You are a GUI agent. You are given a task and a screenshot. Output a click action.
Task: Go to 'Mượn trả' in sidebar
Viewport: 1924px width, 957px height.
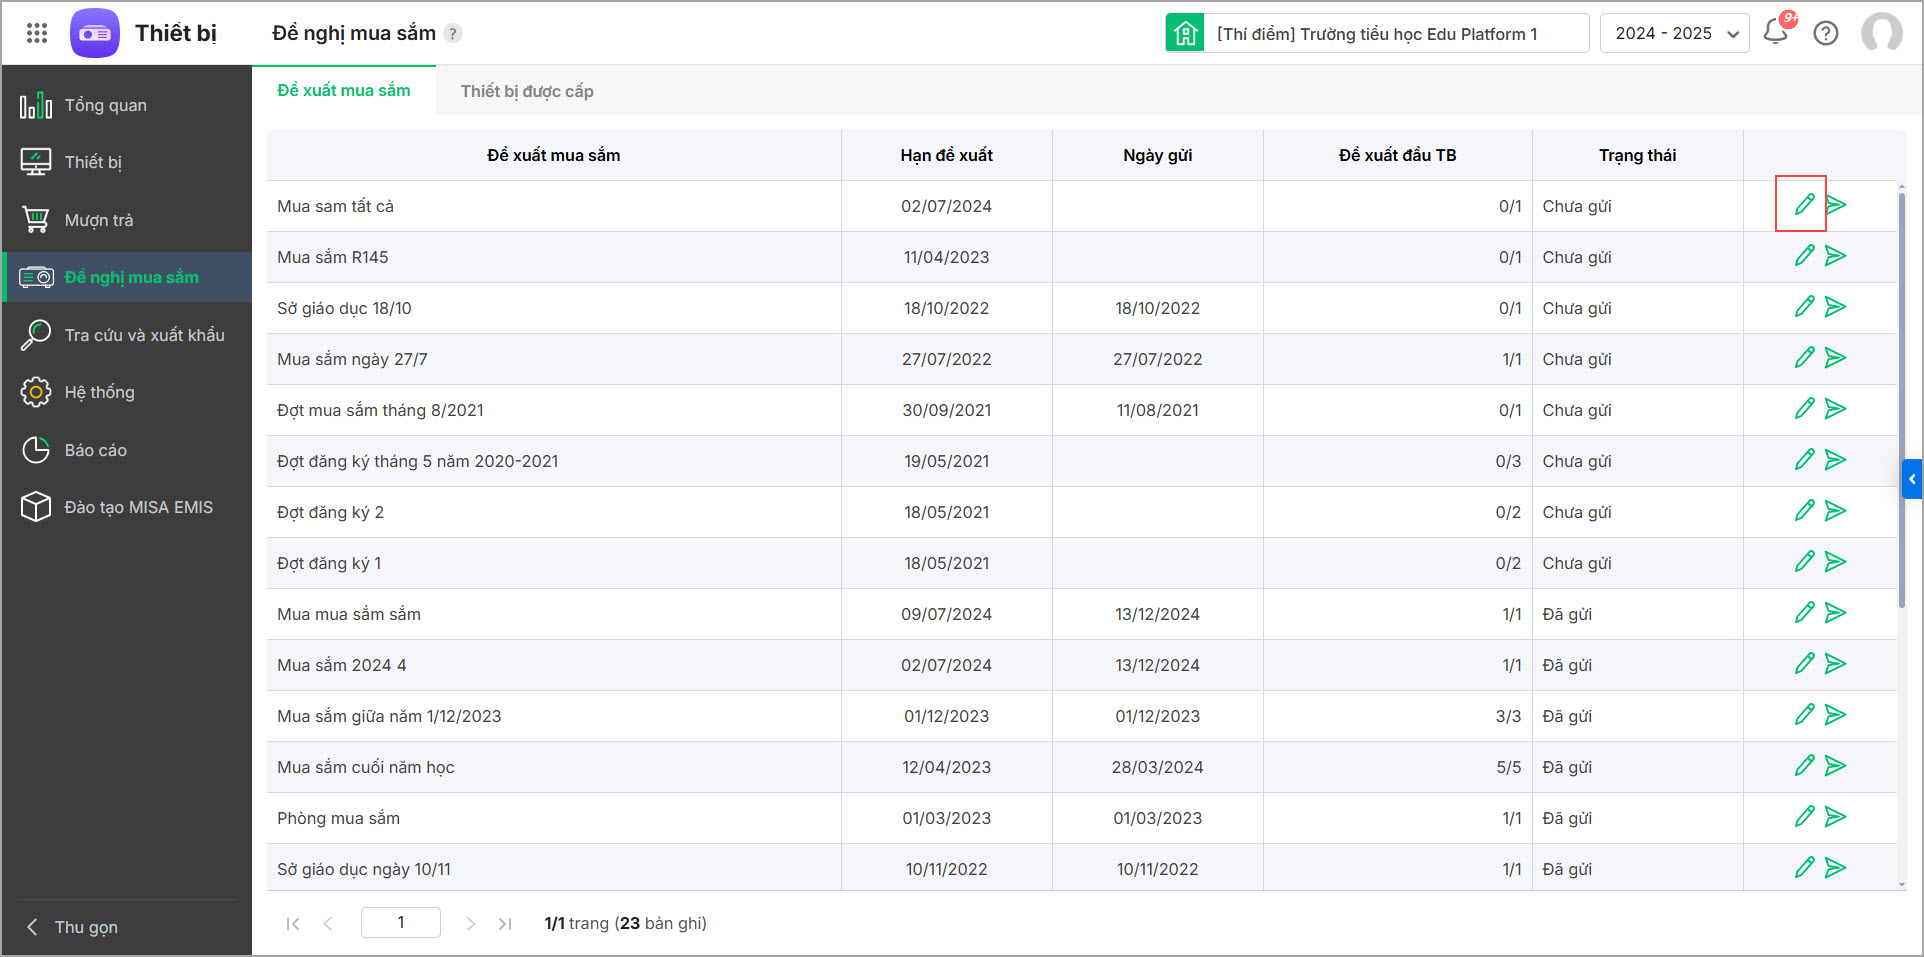pos(98,220)
